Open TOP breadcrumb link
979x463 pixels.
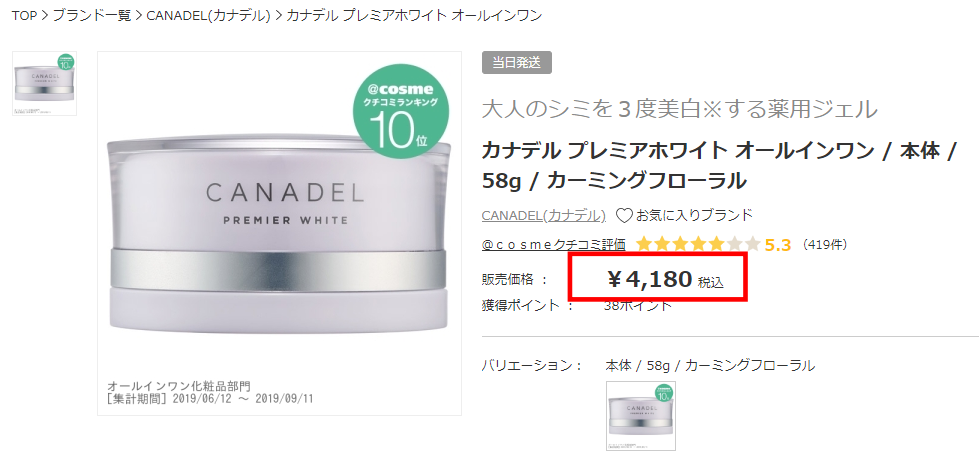pos(24,16)
